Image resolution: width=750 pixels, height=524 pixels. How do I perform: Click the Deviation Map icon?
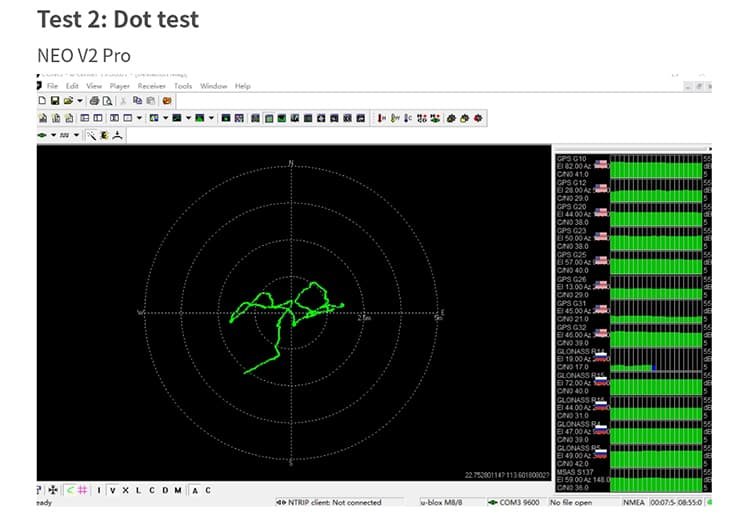[226, 118]
